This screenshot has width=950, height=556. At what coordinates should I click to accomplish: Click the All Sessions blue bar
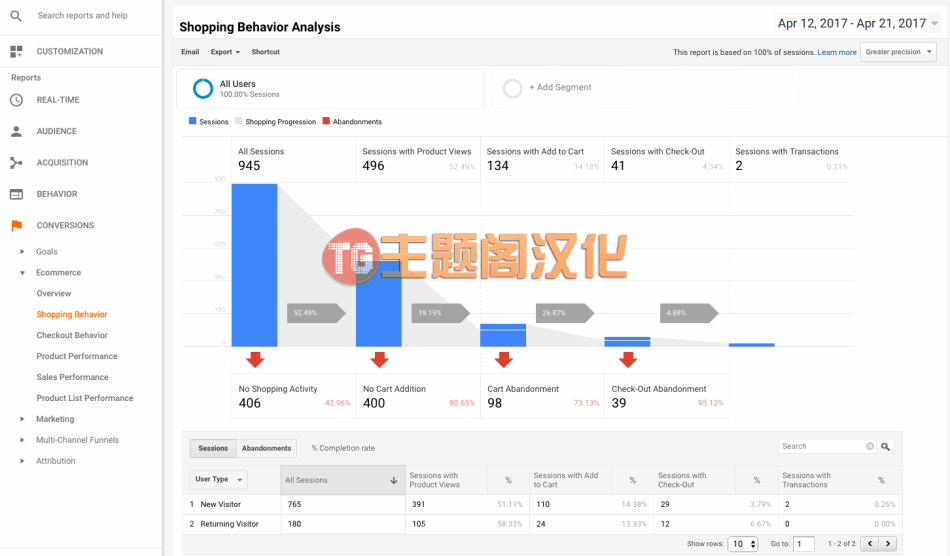[x=254, y=265]
